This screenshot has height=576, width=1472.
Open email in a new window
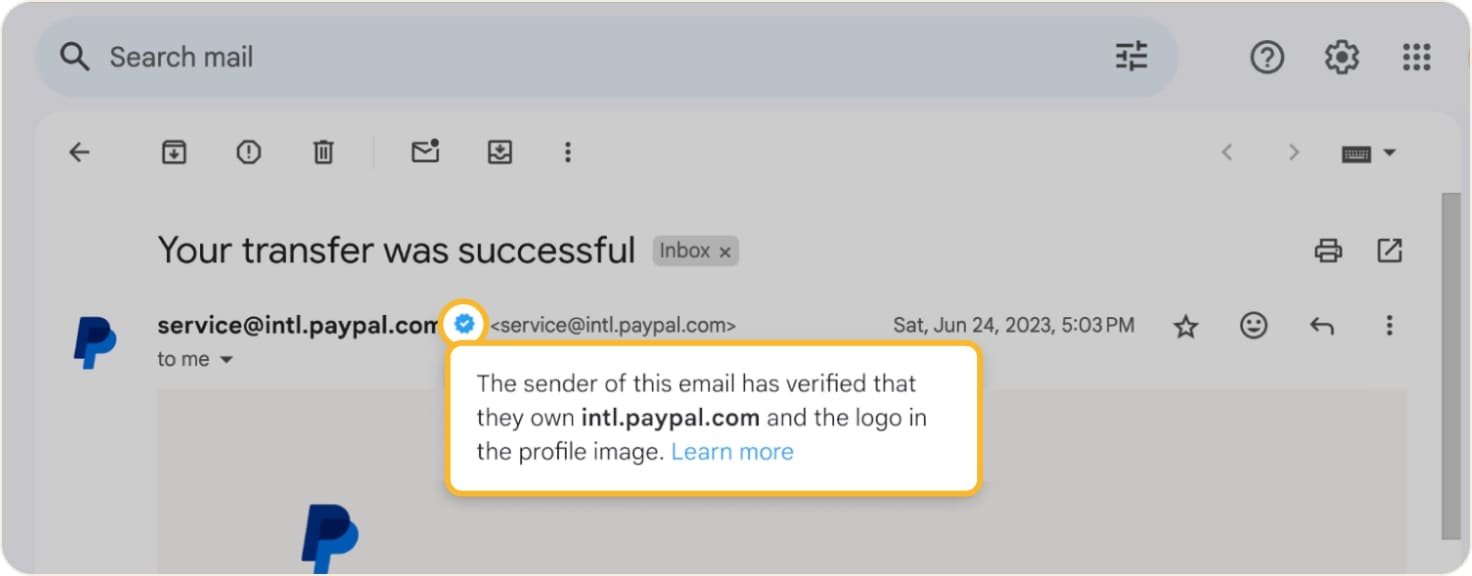[x=1389, y=251]
